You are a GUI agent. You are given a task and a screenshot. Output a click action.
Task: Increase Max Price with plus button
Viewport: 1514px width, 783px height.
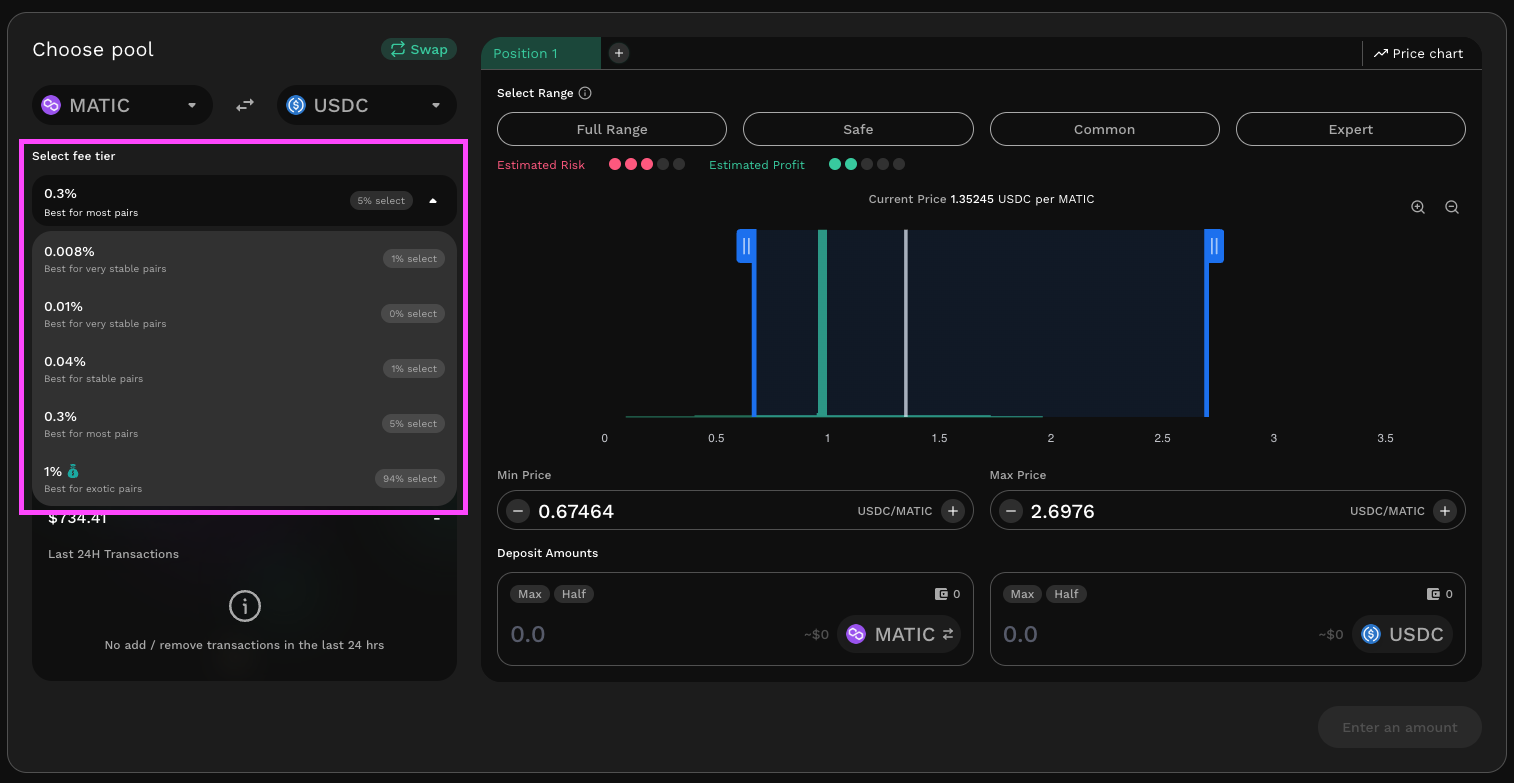[x=1444, y=511]
